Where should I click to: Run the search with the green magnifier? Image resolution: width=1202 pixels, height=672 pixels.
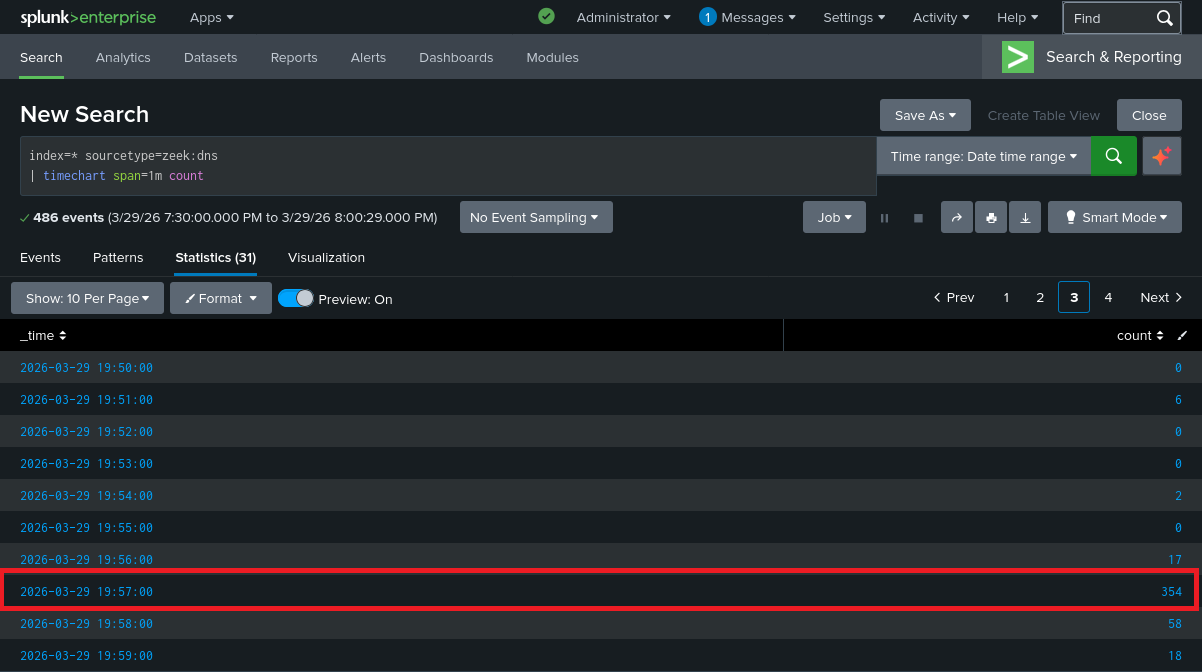pyautogui.click(x=1114, y=156)
